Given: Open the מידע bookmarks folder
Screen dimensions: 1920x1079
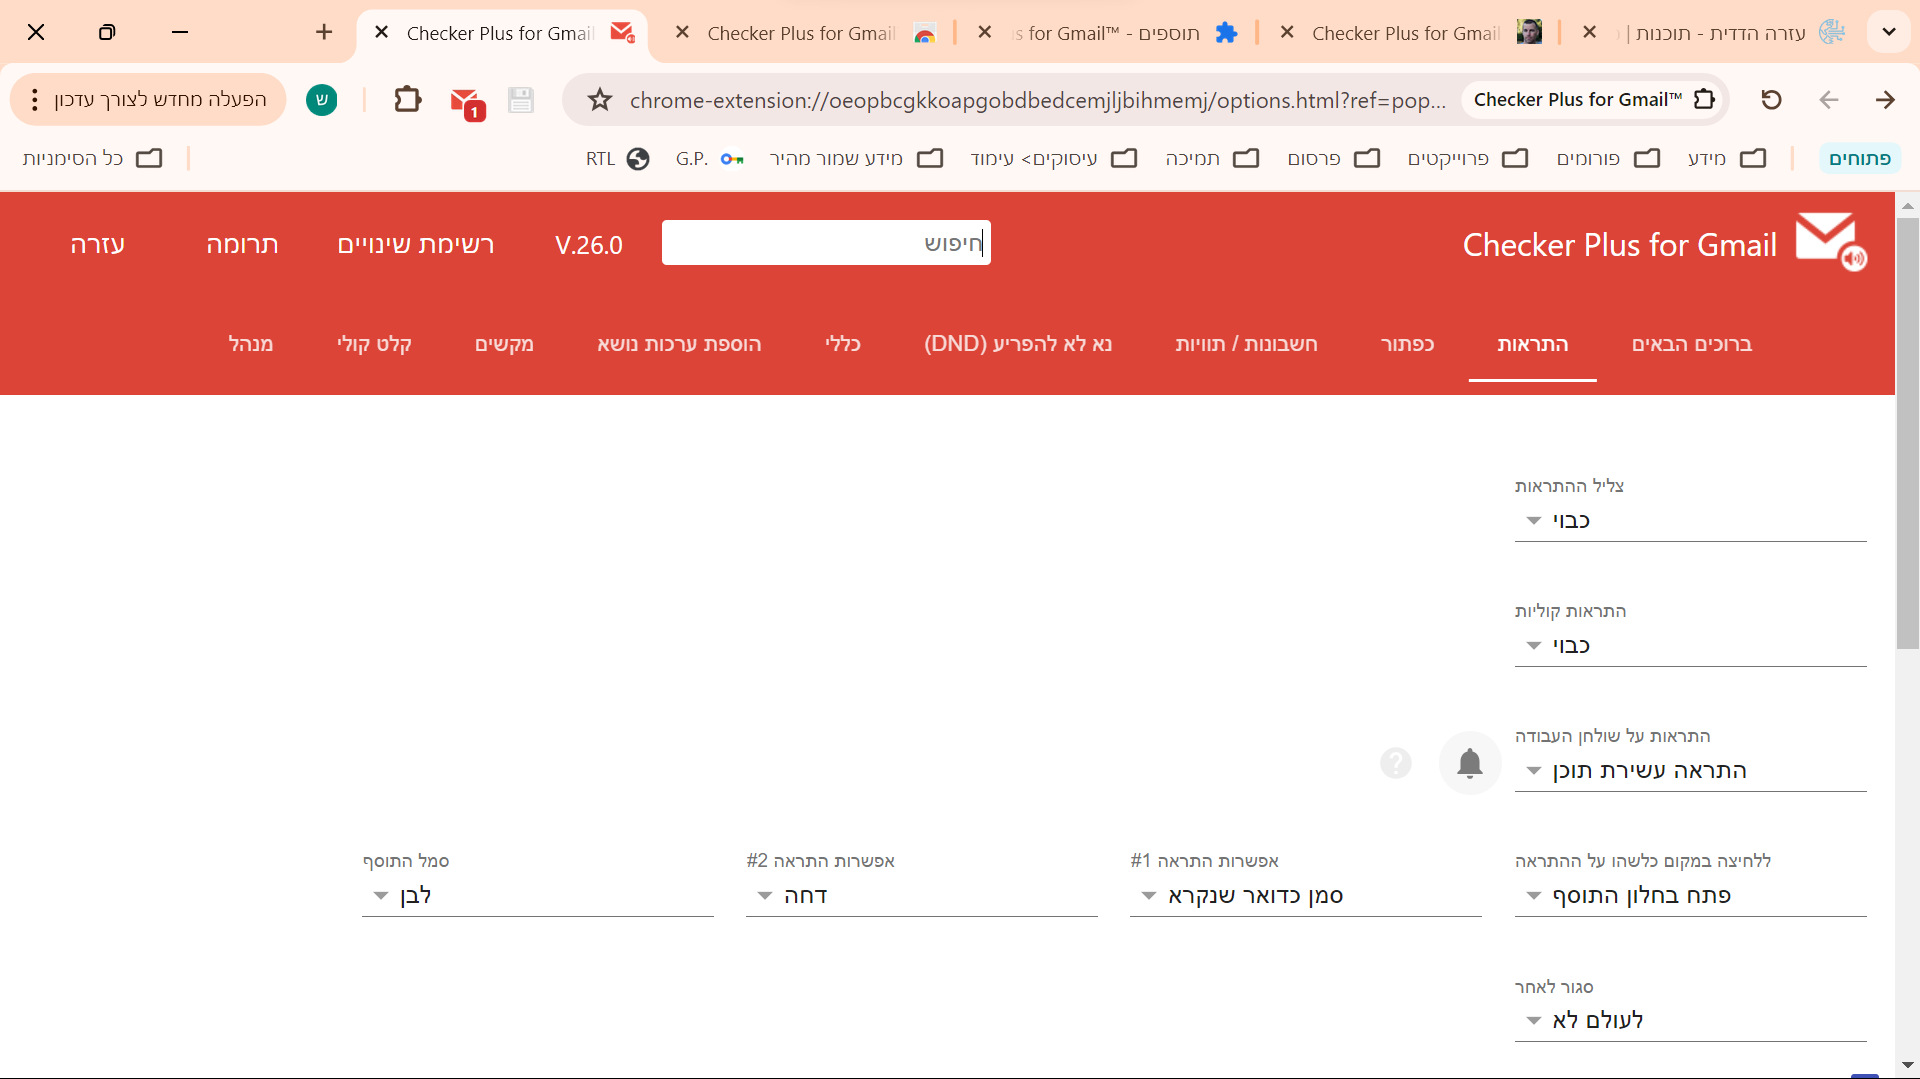Looking at the screenshot, I should coord(1727,159).
